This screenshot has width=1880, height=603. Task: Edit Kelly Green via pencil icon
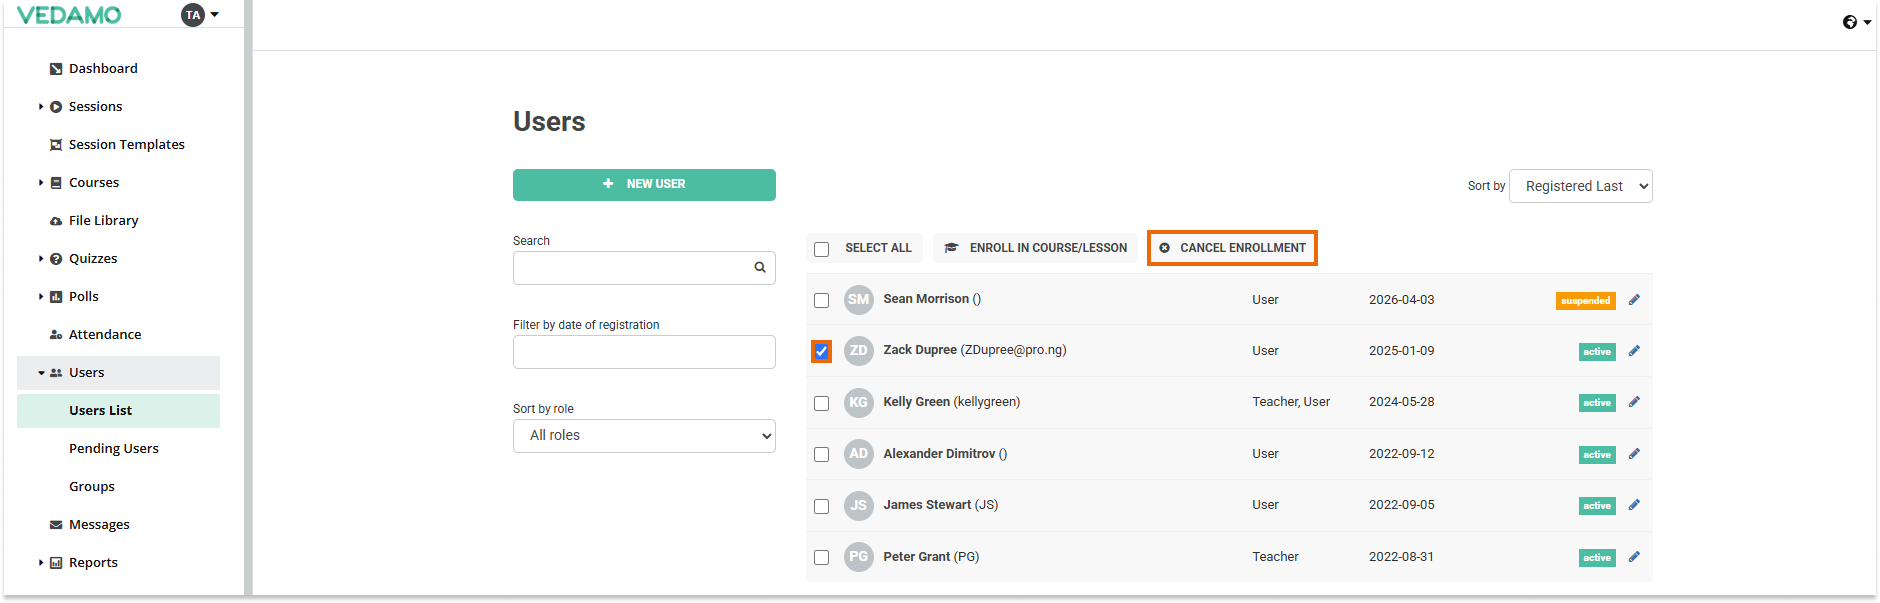pyautogui.click(x=1634, y=402)
